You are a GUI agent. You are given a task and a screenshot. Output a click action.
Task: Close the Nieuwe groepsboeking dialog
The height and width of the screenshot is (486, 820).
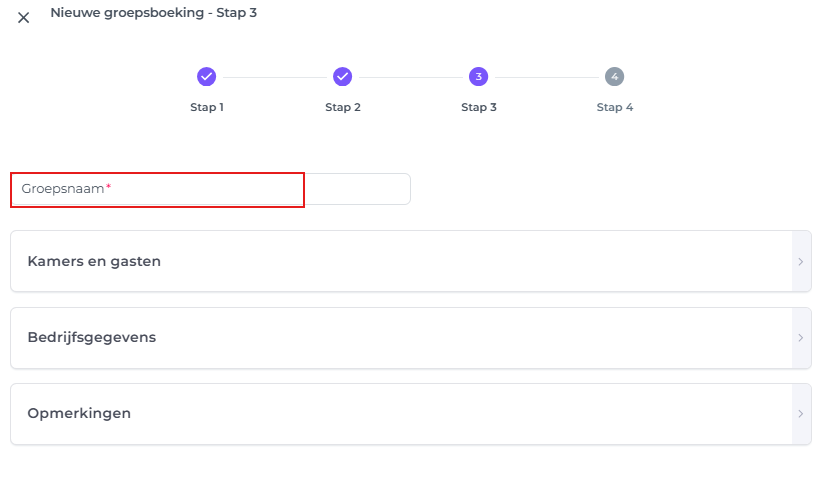(x=24, y=18)
